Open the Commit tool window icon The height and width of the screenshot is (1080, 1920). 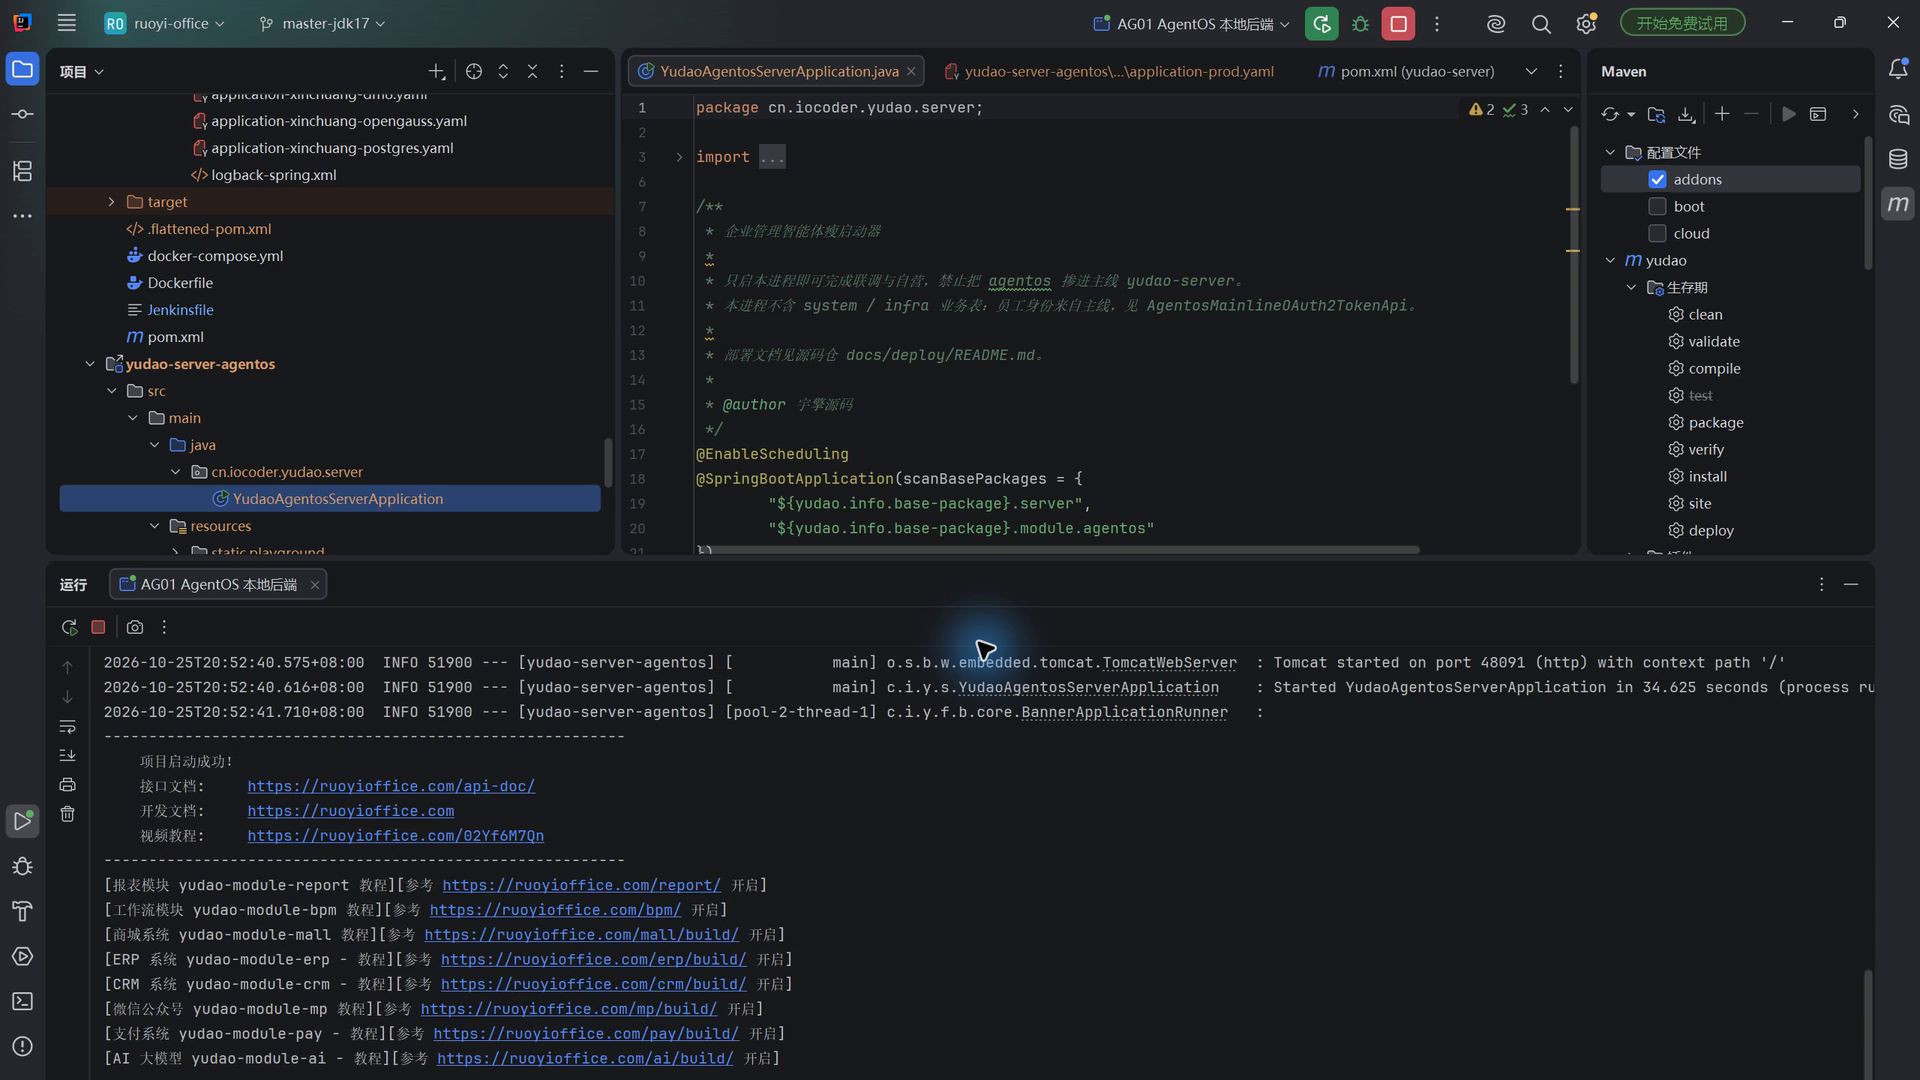coord(22,114)
